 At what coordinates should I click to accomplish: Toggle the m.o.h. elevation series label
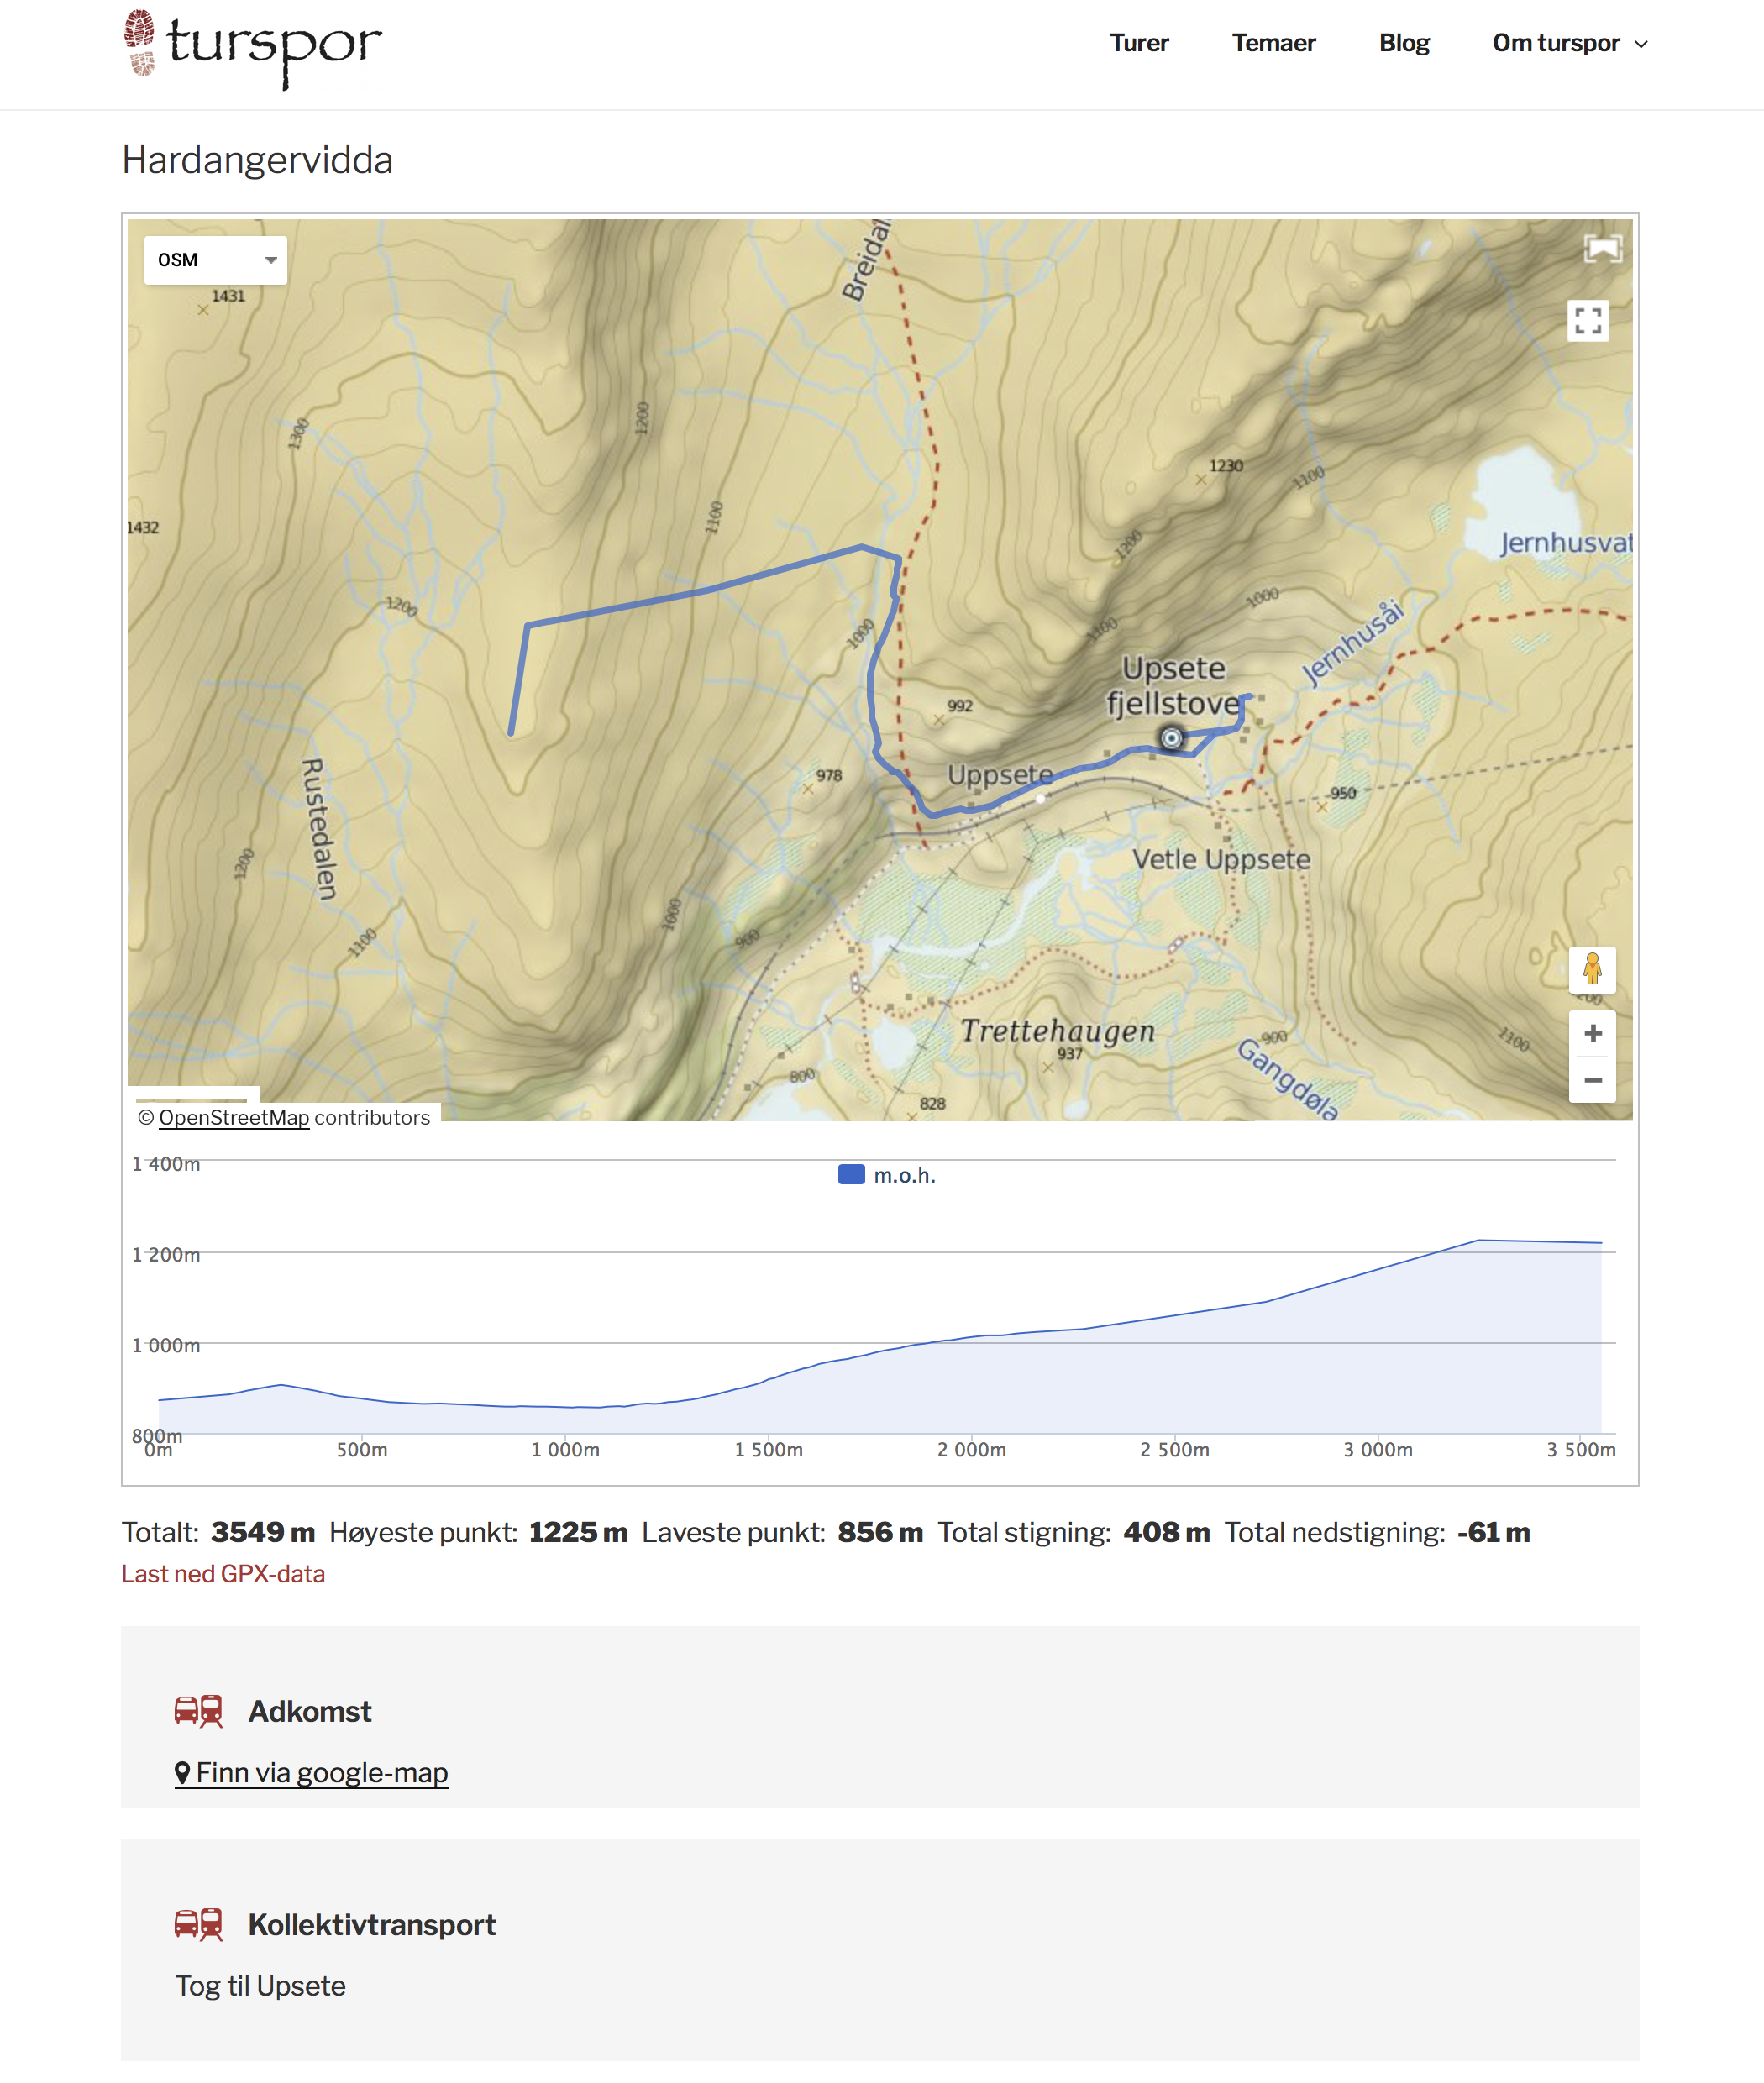tap(904, 1175)
